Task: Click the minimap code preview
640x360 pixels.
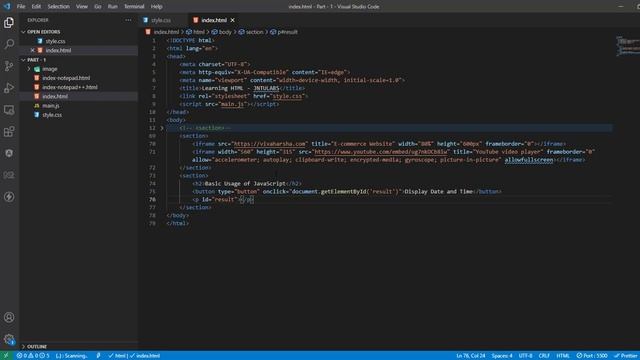Action: click(x=628, y=46)
